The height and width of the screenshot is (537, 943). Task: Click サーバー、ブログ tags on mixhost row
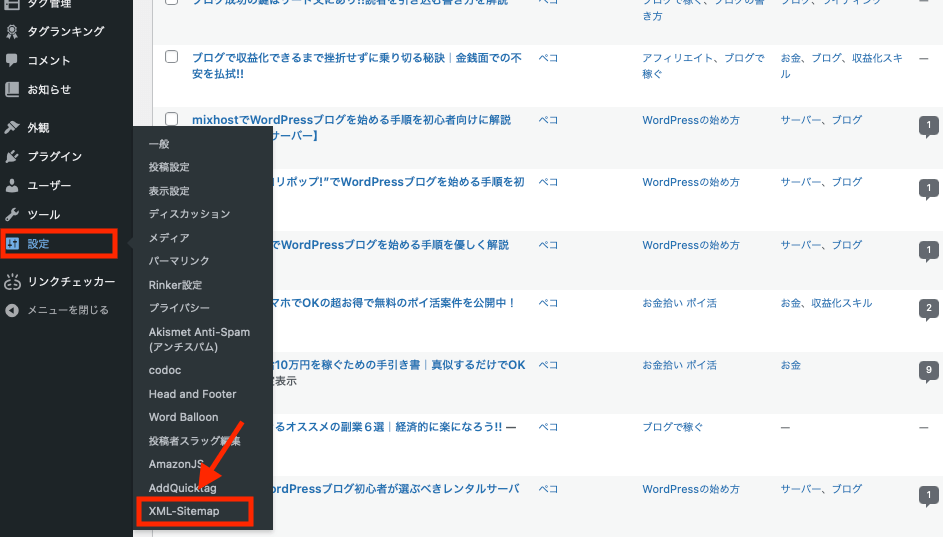click(821, 120)
